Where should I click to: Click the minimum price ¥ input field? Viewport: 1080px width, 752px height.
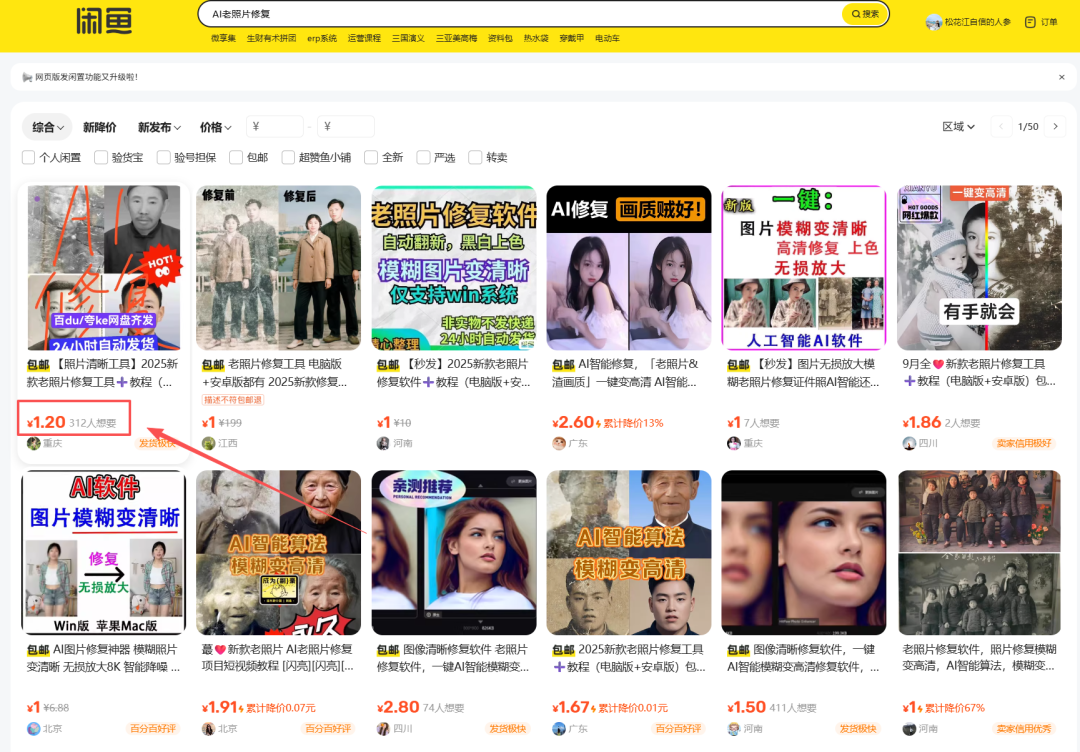(x=274, y=127)
